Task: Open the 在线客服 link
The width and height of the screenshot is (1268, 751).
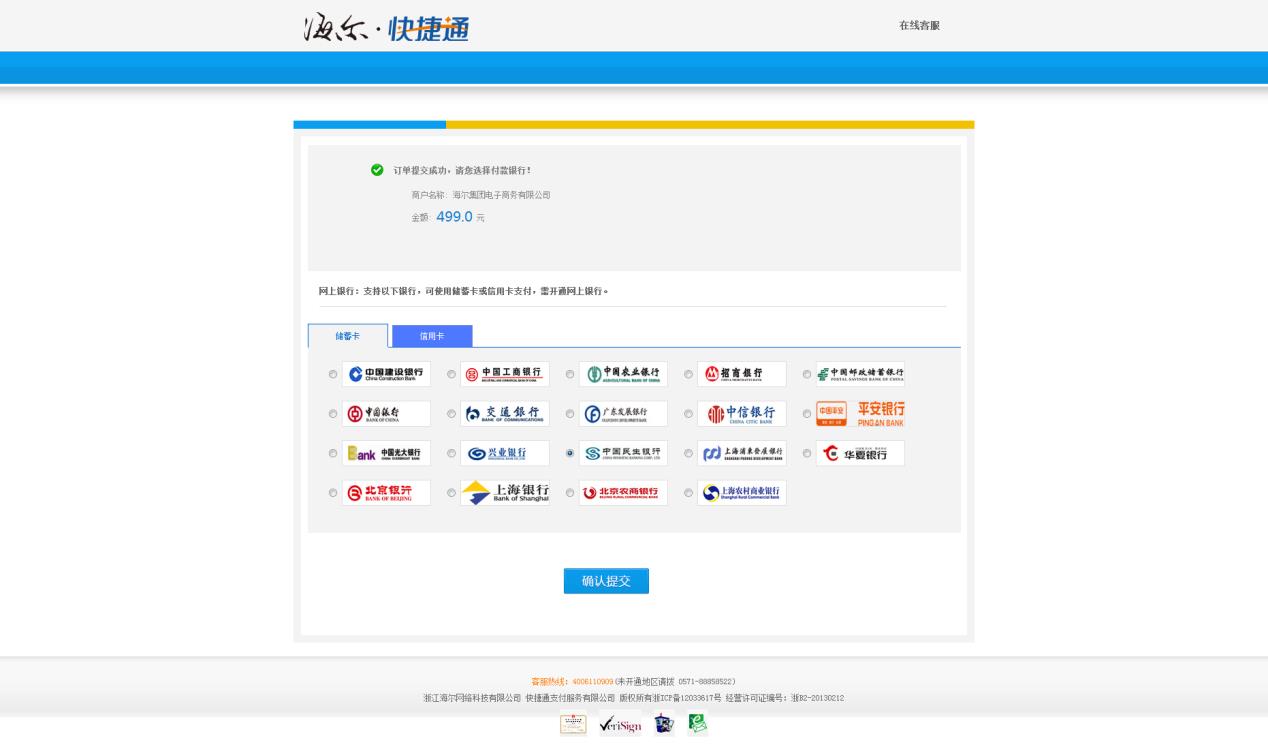Action: click(919, 25)
